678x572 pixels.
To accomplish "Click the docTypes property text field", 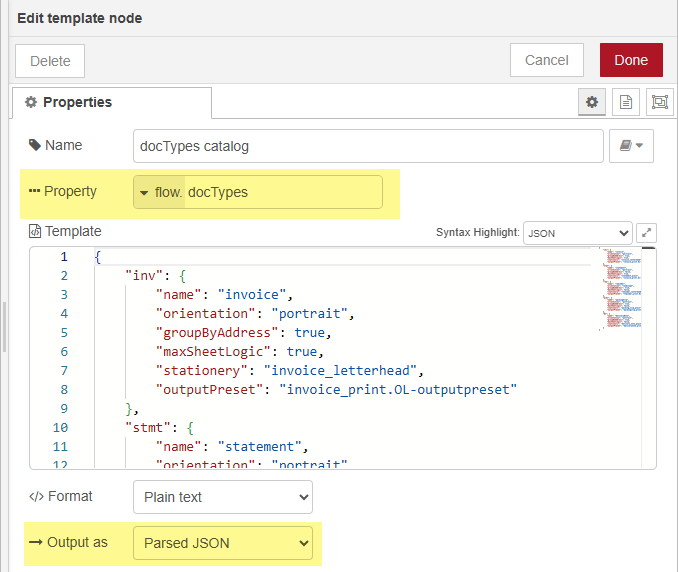I will tap(282, 192).
